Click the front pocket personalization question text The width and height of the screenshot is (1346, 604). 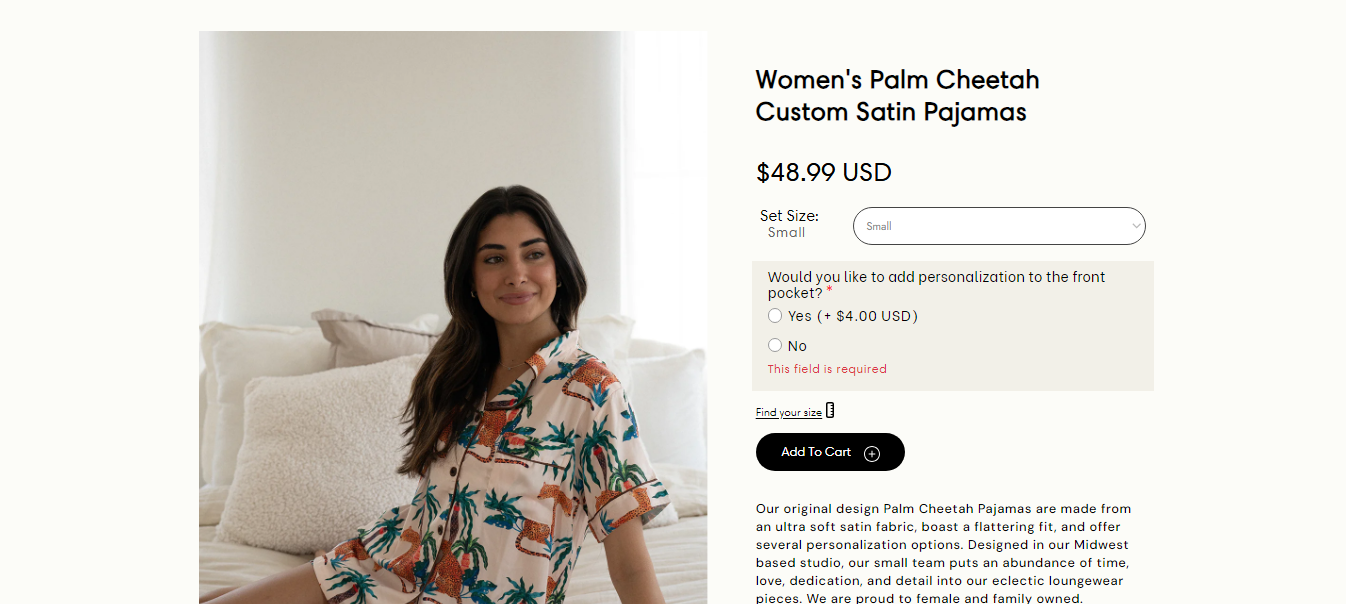point(936,278)
